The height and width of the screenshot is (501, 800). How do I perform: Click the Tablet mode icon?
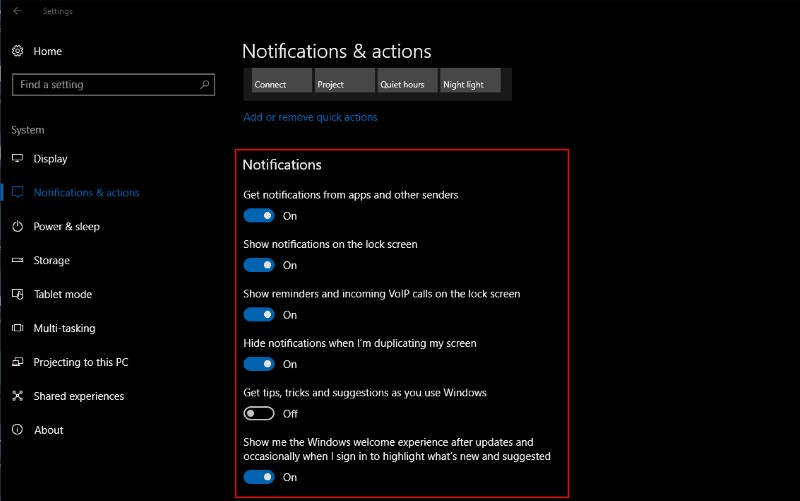17,294
